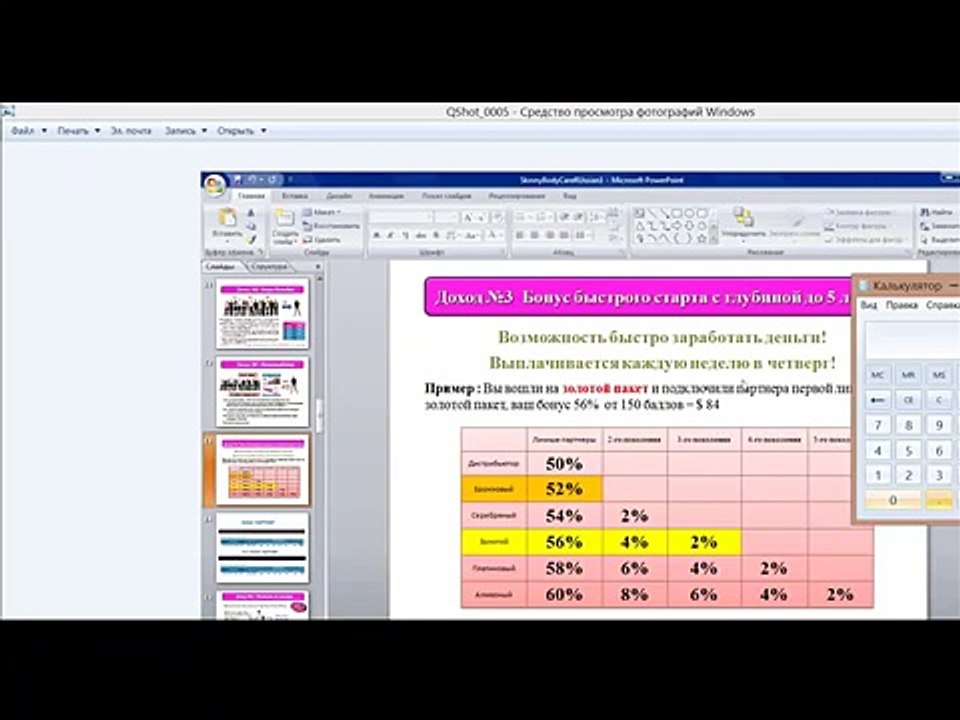Open the Макет layout dropdown
This screenshot has height=720, width=960.
coord(322,212)
